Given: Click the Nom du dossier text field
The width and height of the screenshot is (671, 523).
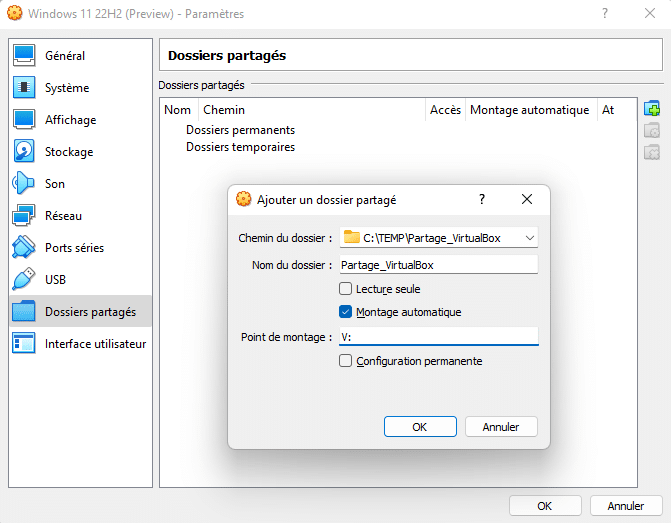Looking at the screenshot, I should [x=438, y=265].
